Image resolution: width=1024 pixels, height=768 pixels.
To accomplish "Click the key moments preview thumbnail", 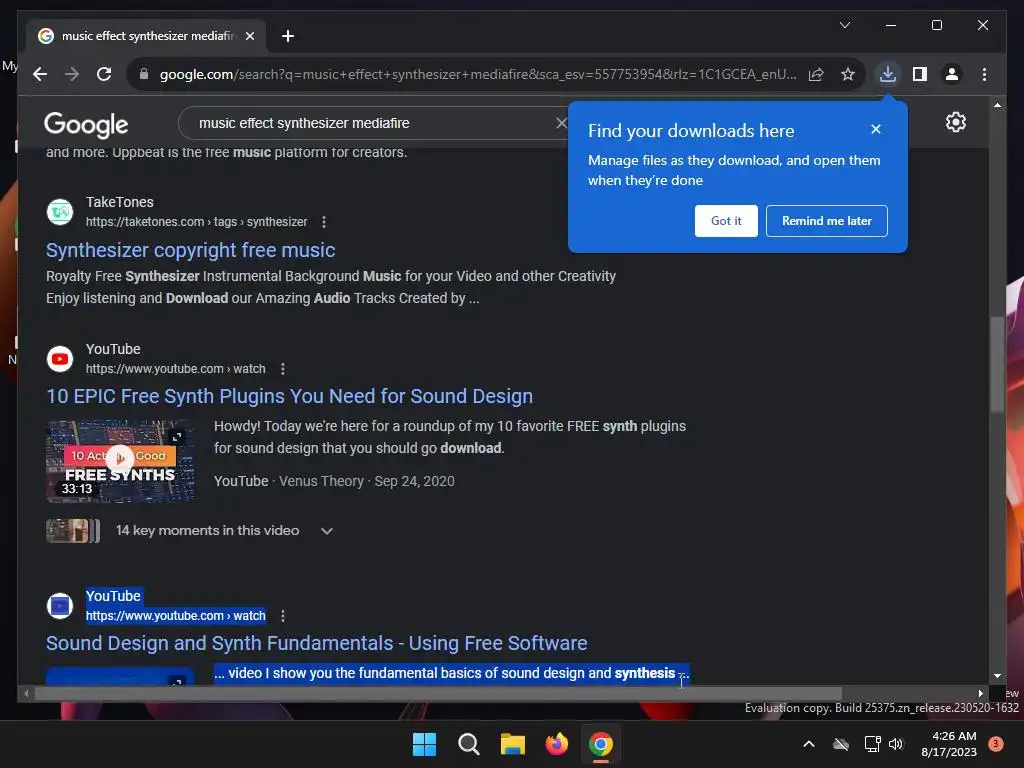I will click(x=73, y=531).
